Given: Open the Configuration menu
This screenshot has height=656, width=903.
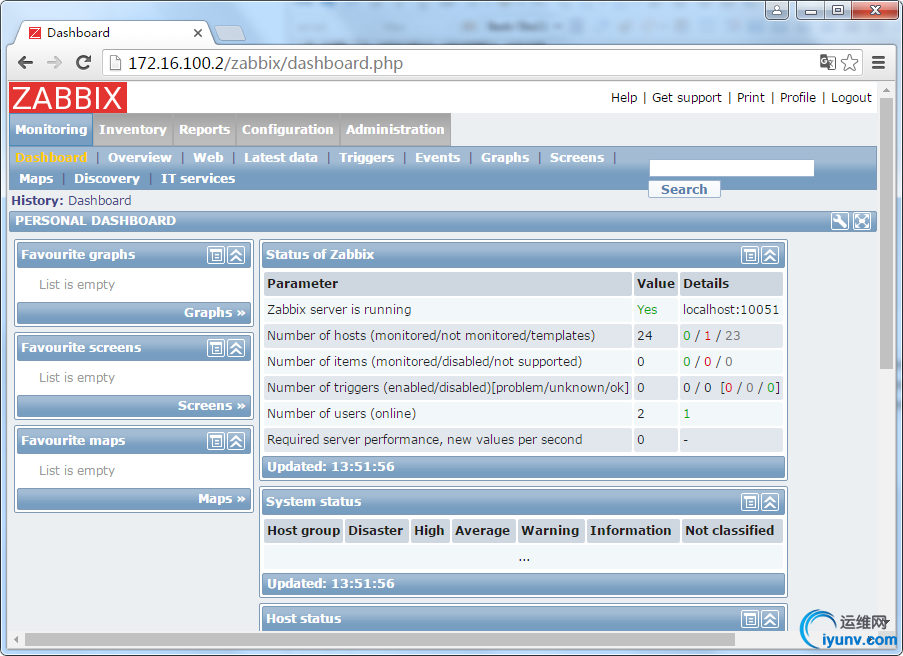Looking at the screenshot, I should [x=287, y=130].
